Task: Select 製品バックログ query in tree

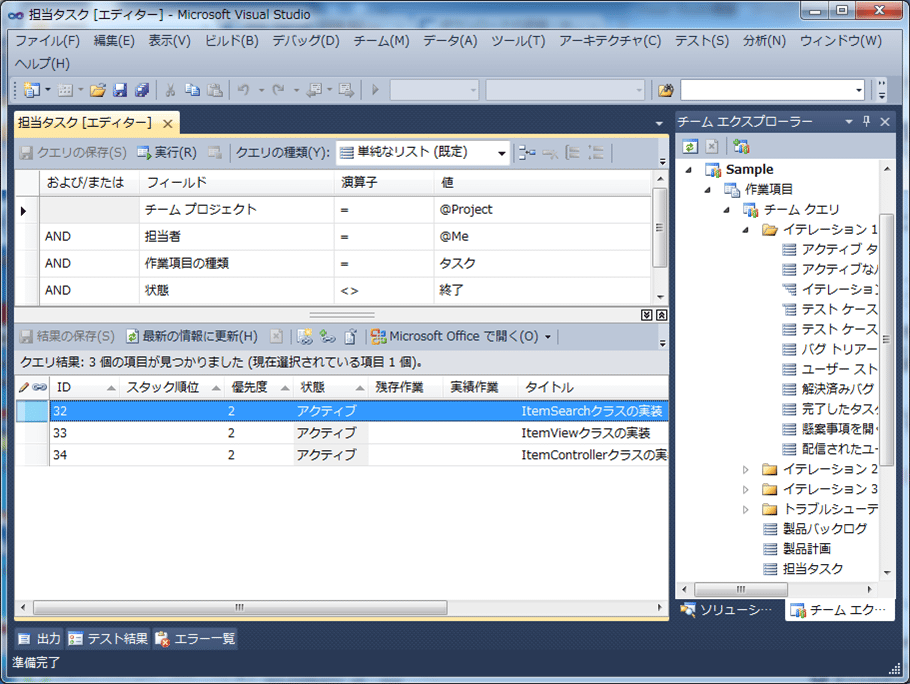Action: 824,529
